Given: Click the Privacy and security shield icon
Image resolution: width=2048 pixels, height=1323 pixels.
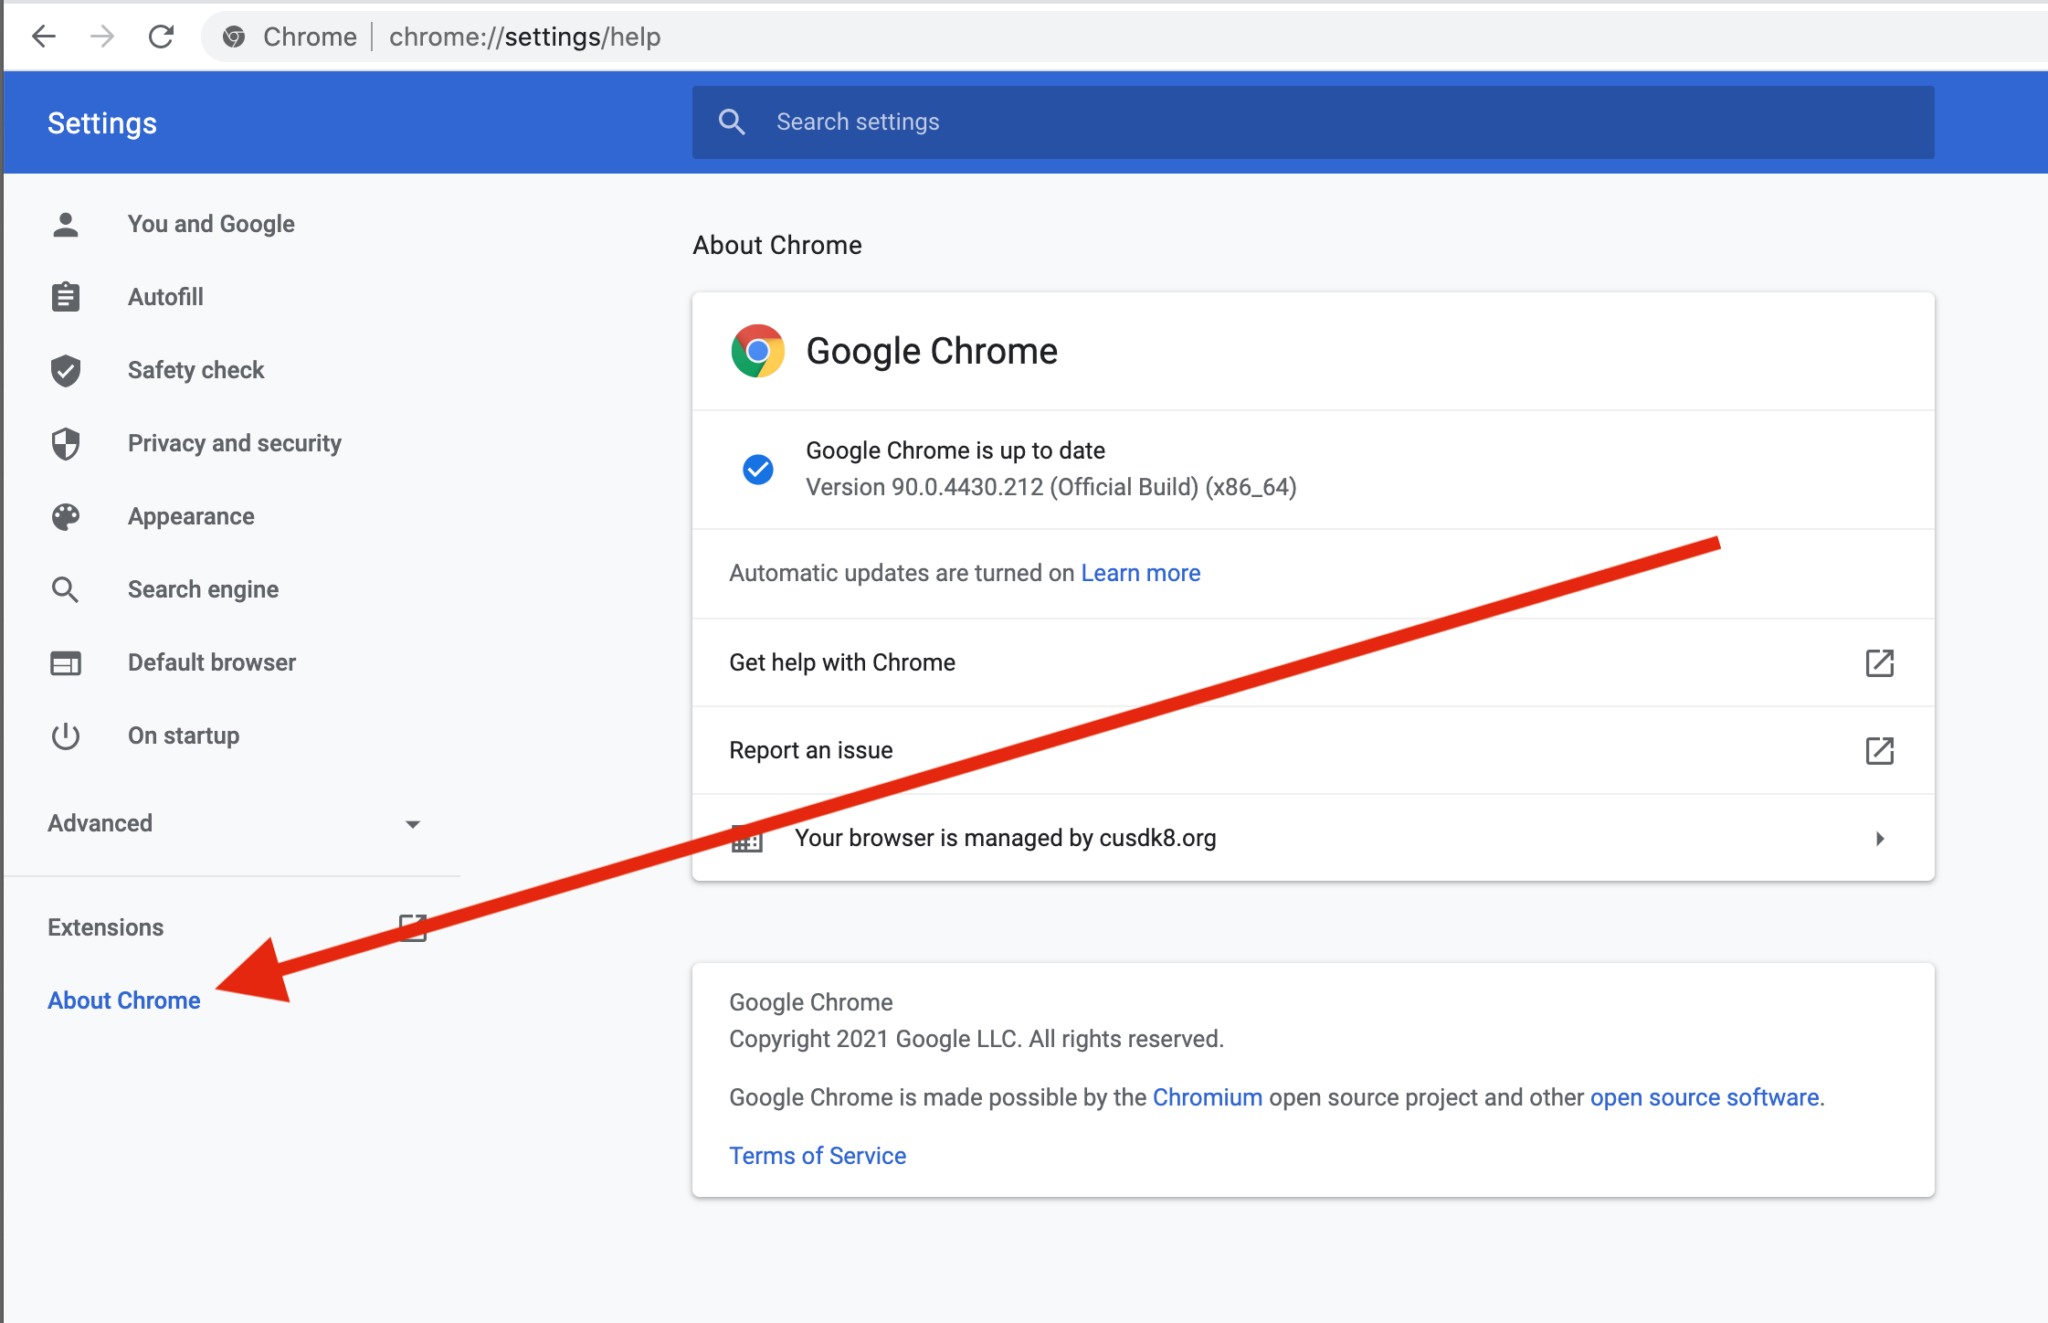Looking at the screenshot, I should (65, 443).
